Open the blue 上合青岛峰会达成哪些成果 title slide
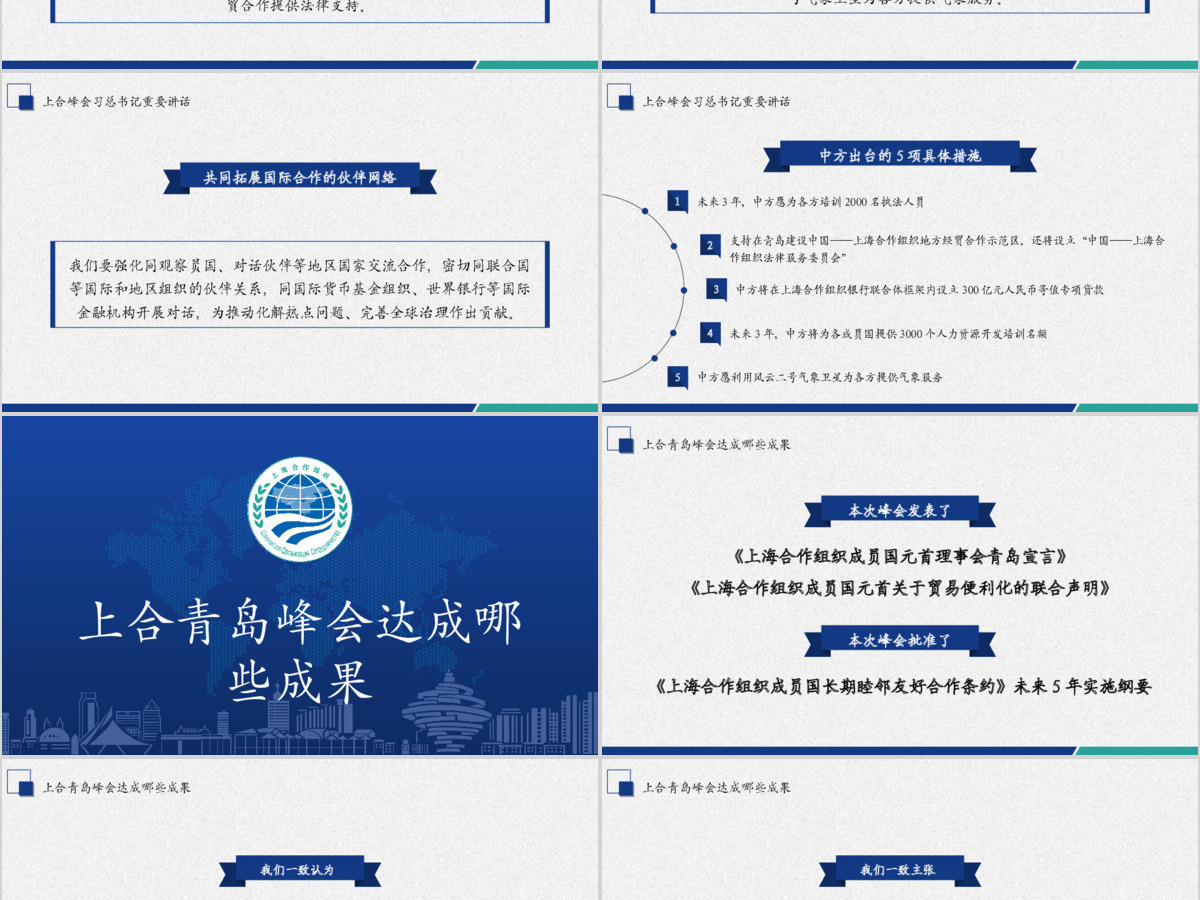This screenshot has width=1200, height=900. (300, 585)
